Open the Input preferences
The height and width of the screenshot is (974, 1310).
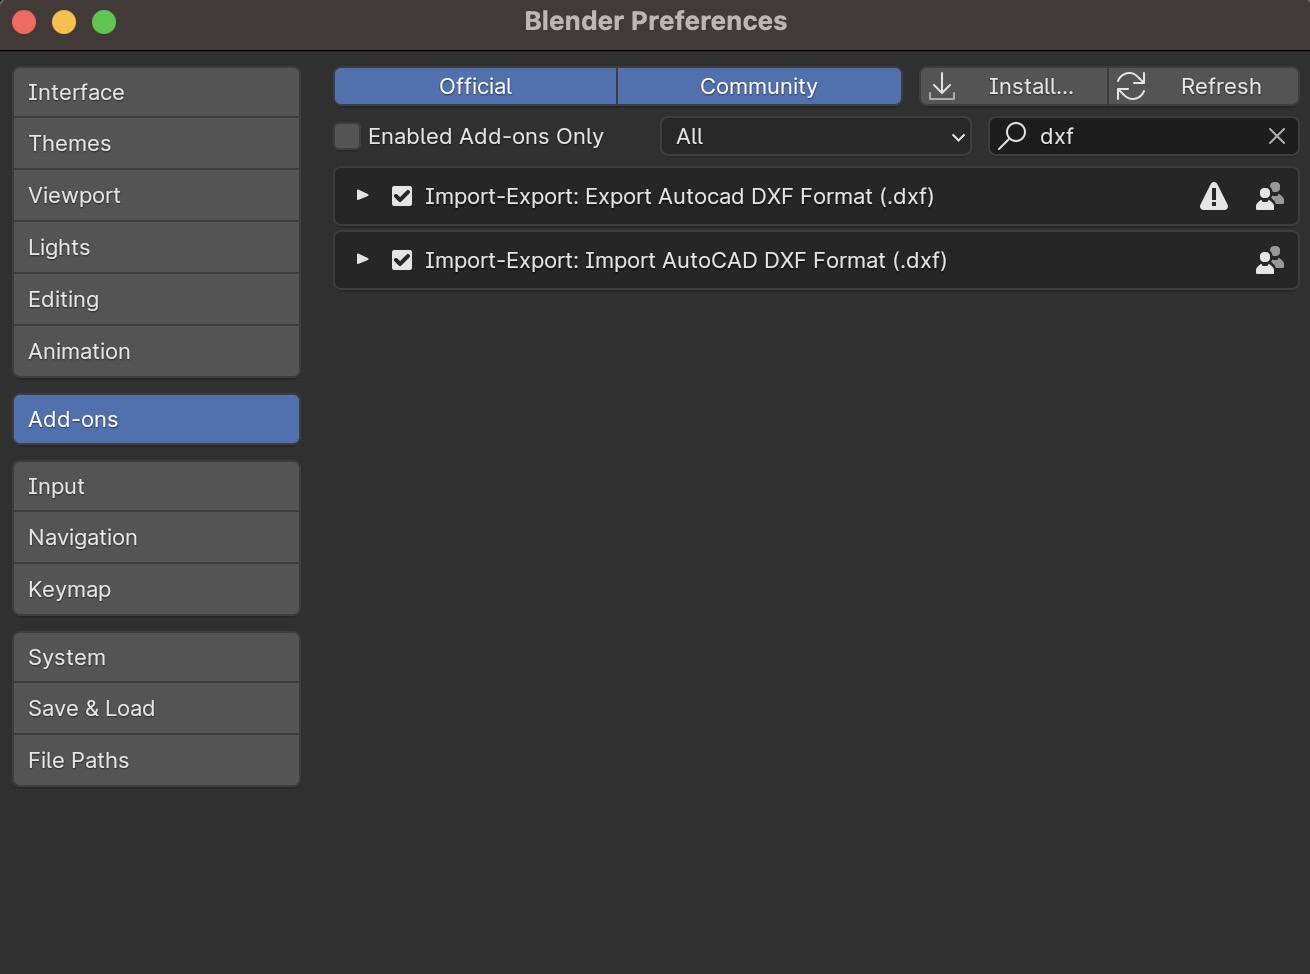[156, 486]
